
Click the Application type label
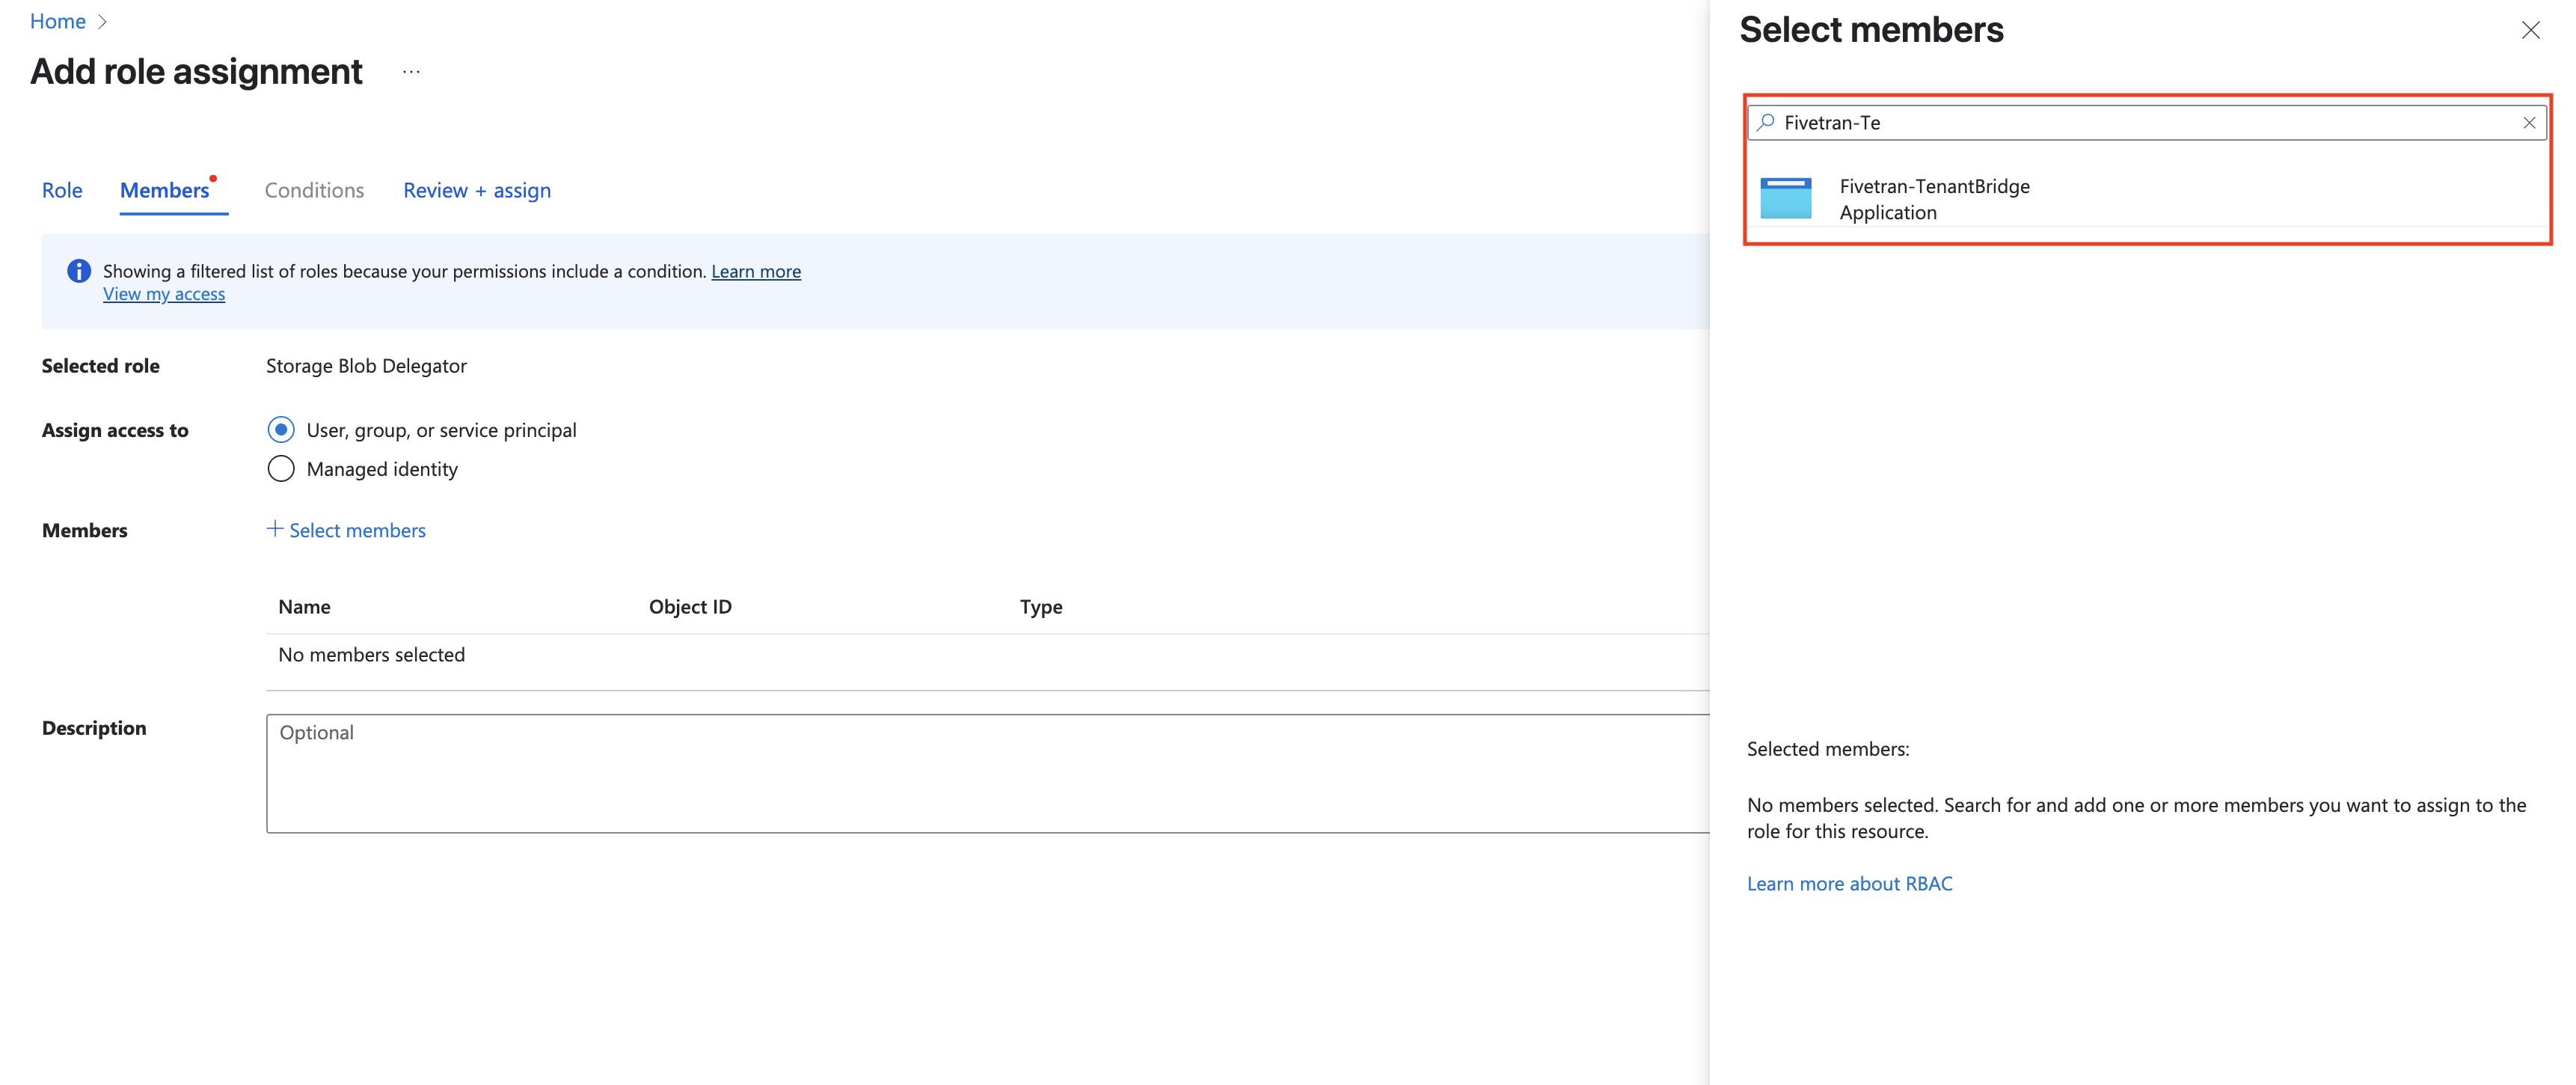pyautogui.click(x=1888, y=212)
